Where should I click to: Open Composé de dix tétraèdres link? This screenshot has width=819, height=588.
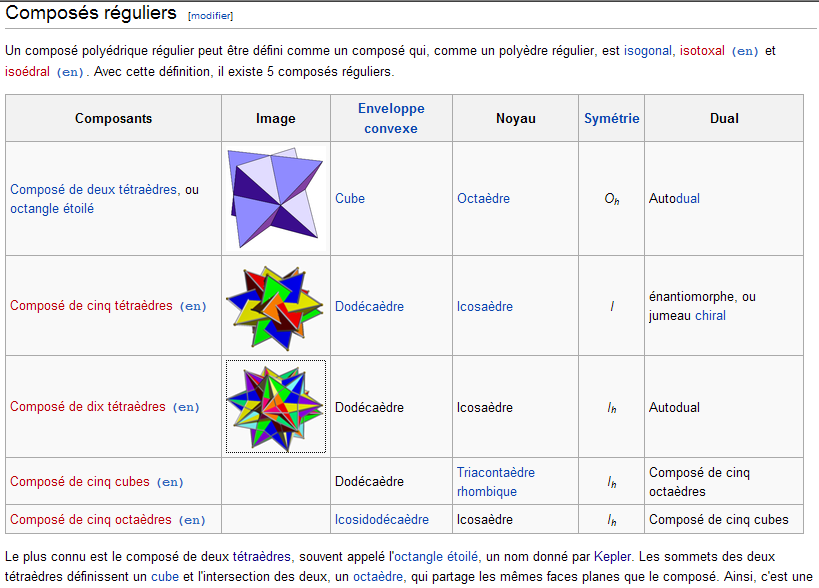pos(88,406)
